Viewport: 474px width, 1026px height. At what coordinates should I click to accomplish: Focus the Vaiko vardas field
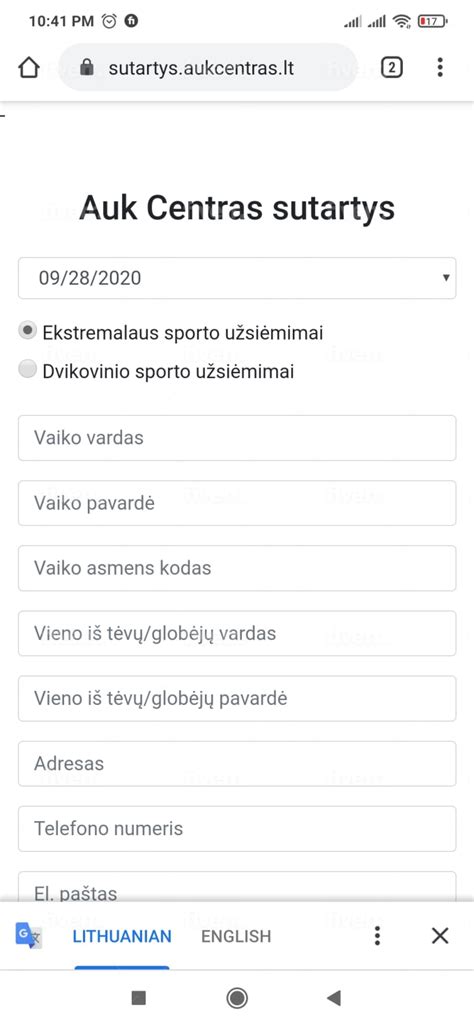pyautogui.click(x=237, y=438)
